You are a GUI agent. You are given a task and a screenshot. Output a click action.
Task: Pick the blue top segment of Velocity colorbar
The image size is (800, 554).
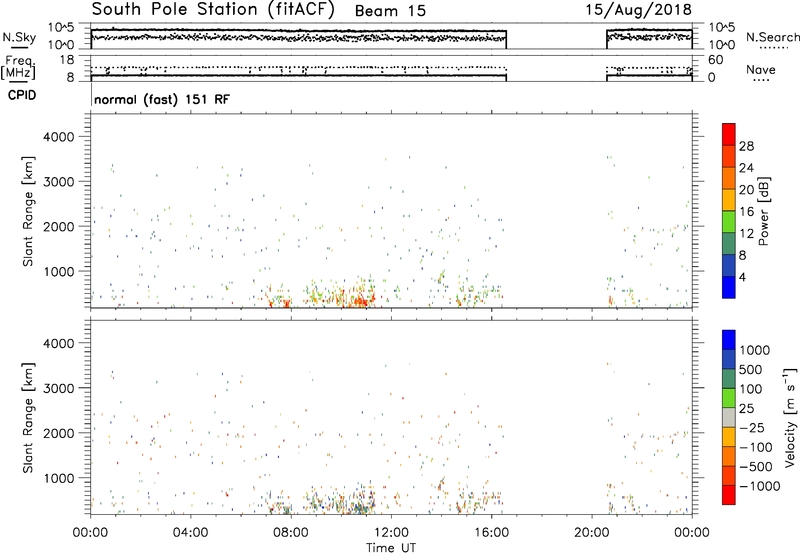coord(729,340)
